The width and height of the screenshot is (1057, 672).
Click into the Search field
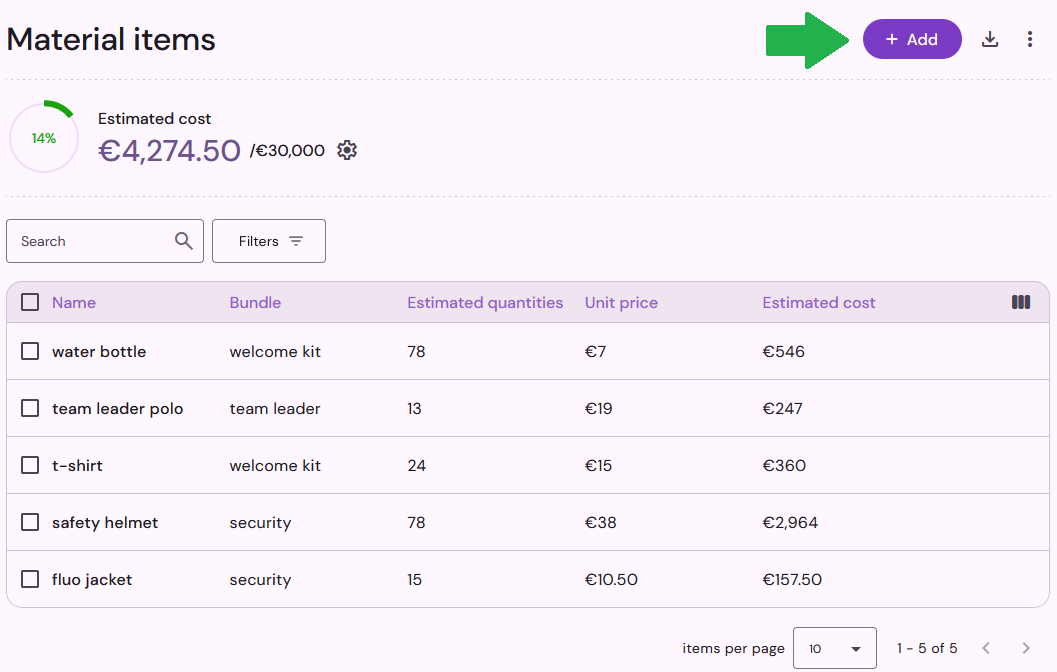(x=104, y=241)
